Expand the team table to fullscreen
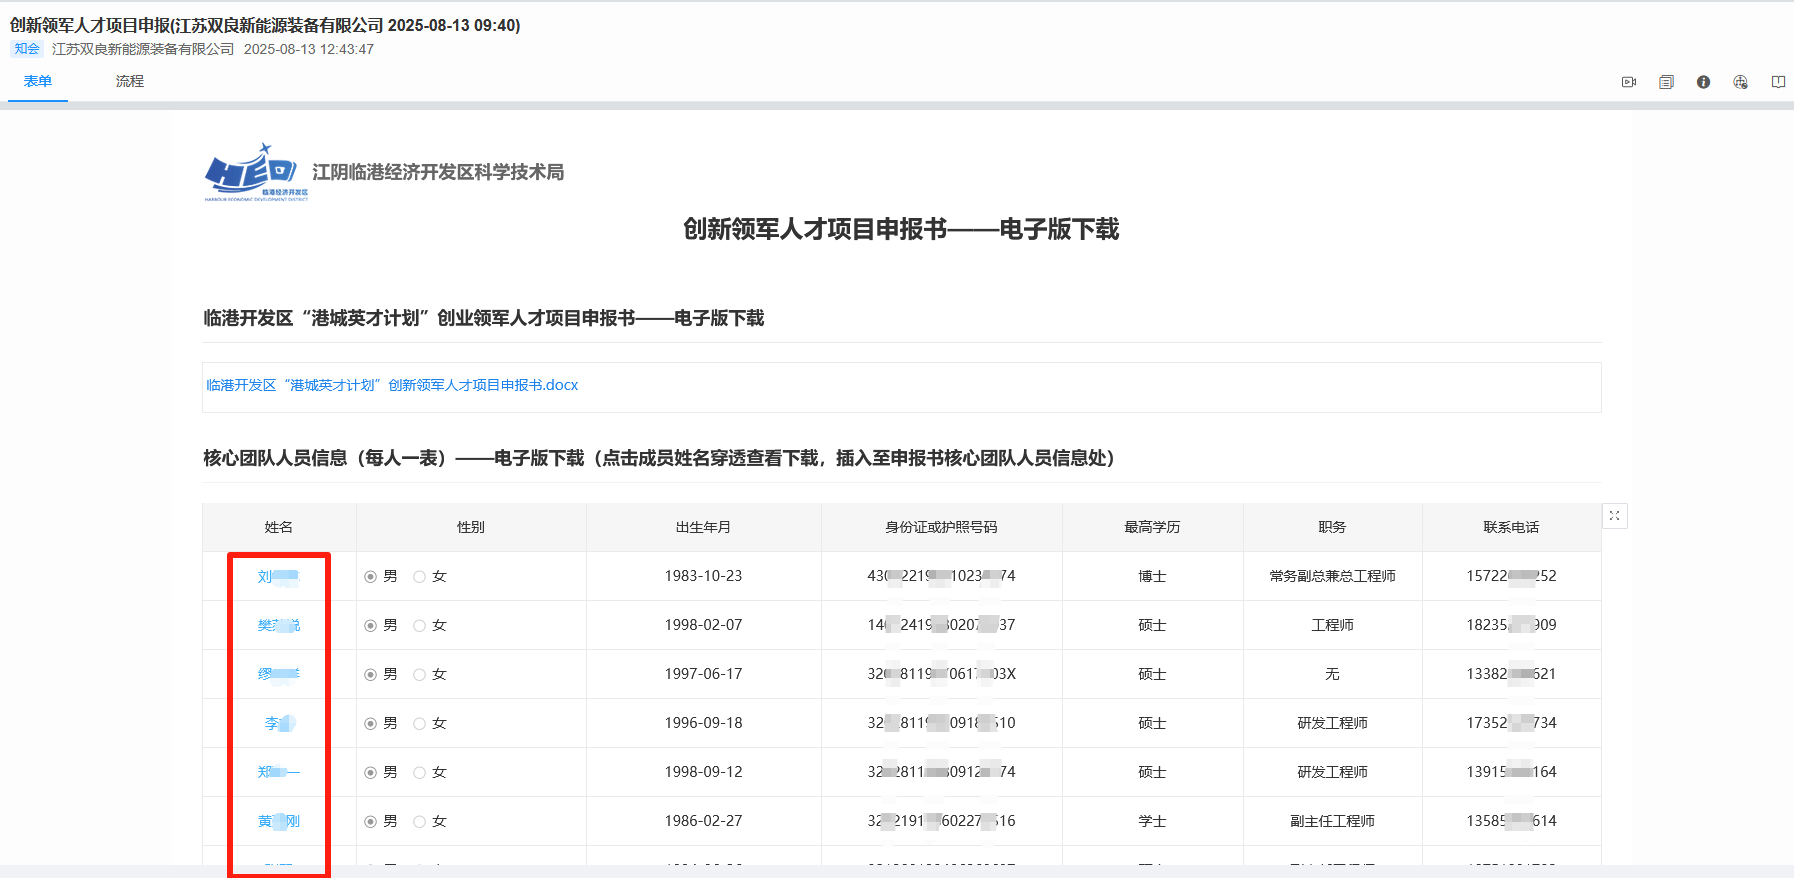Screen dimensions: 1794x878 pos(1614,516)
